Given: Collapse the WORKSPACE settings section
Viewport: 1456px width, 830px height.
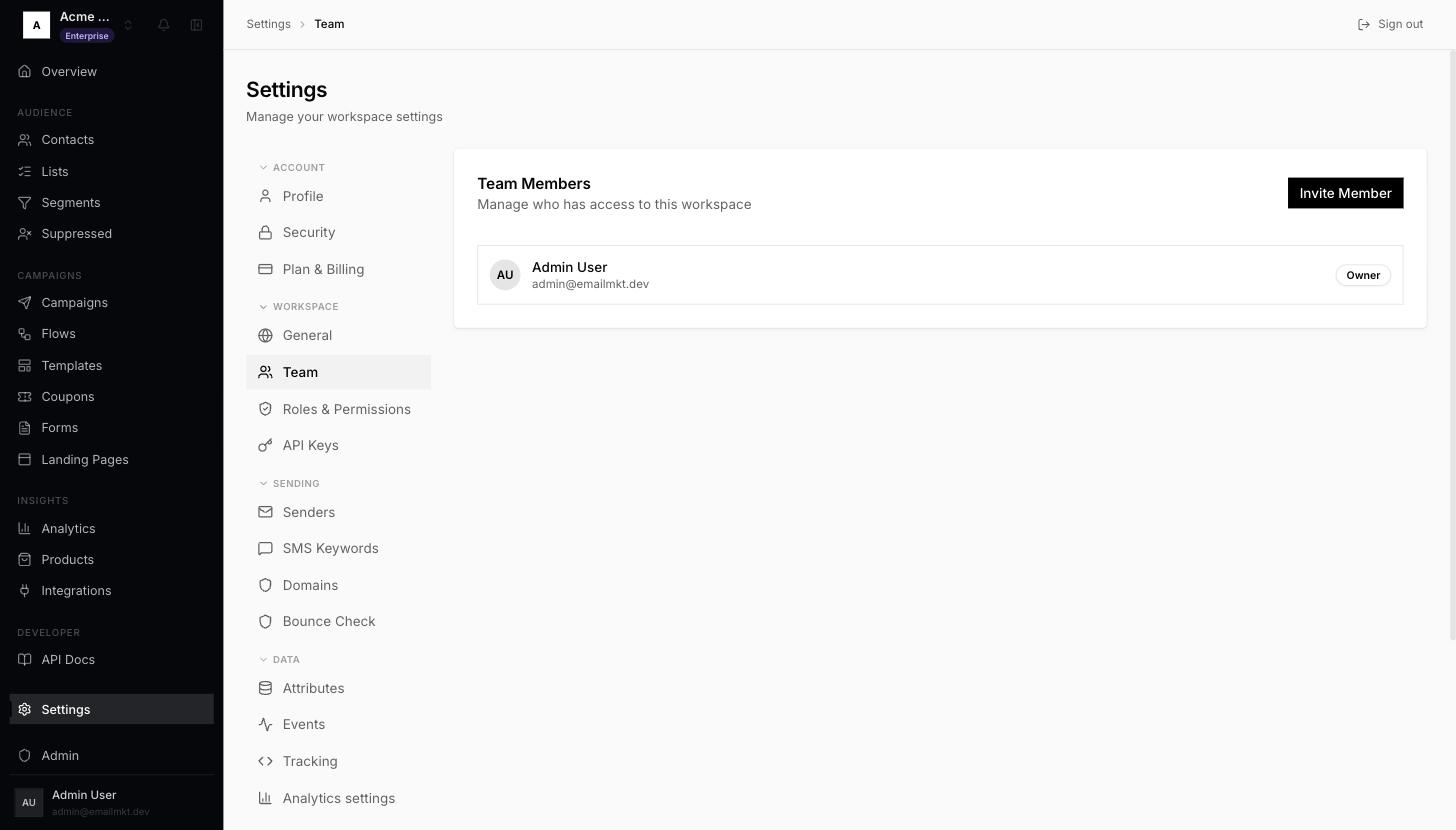Looking at the screenshot, I should point(299,307).
